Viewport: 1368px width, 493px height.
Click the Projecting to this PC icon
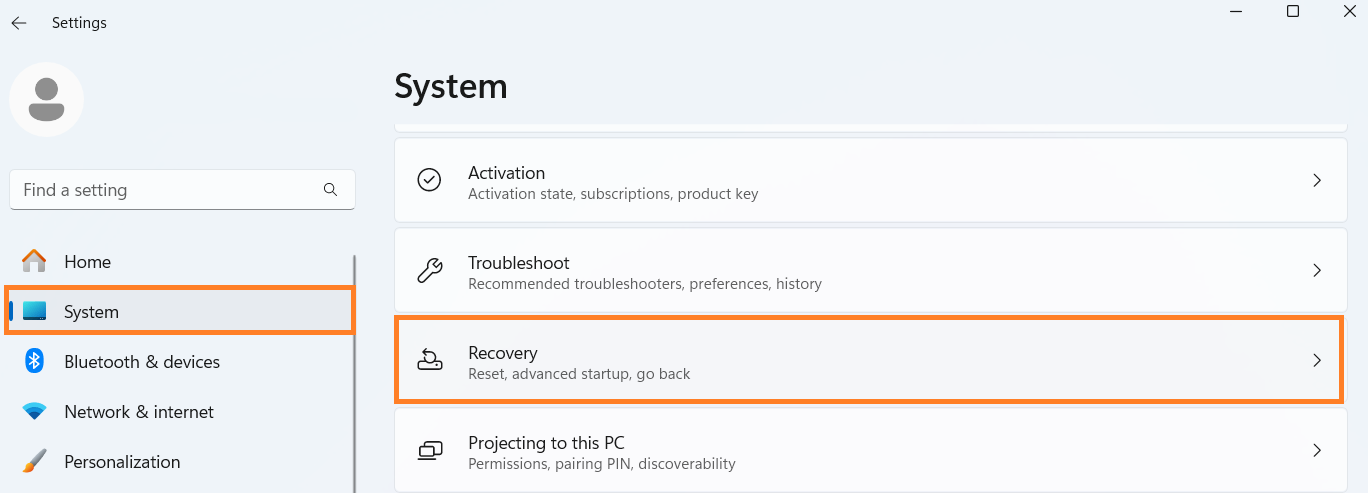click(x=429, y=451)
